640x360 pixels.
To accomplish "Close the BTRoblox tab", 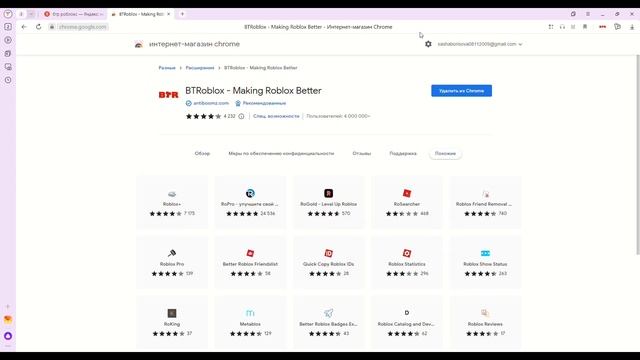I will (168, 14).
